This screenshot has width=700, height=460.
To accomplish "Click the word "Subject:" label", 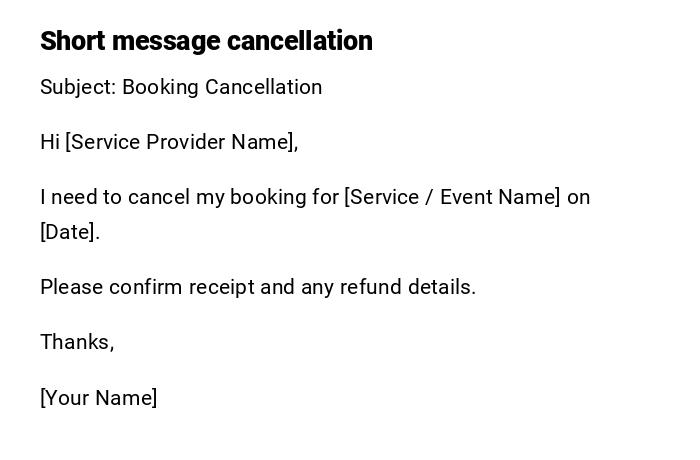I will point(78,87).
